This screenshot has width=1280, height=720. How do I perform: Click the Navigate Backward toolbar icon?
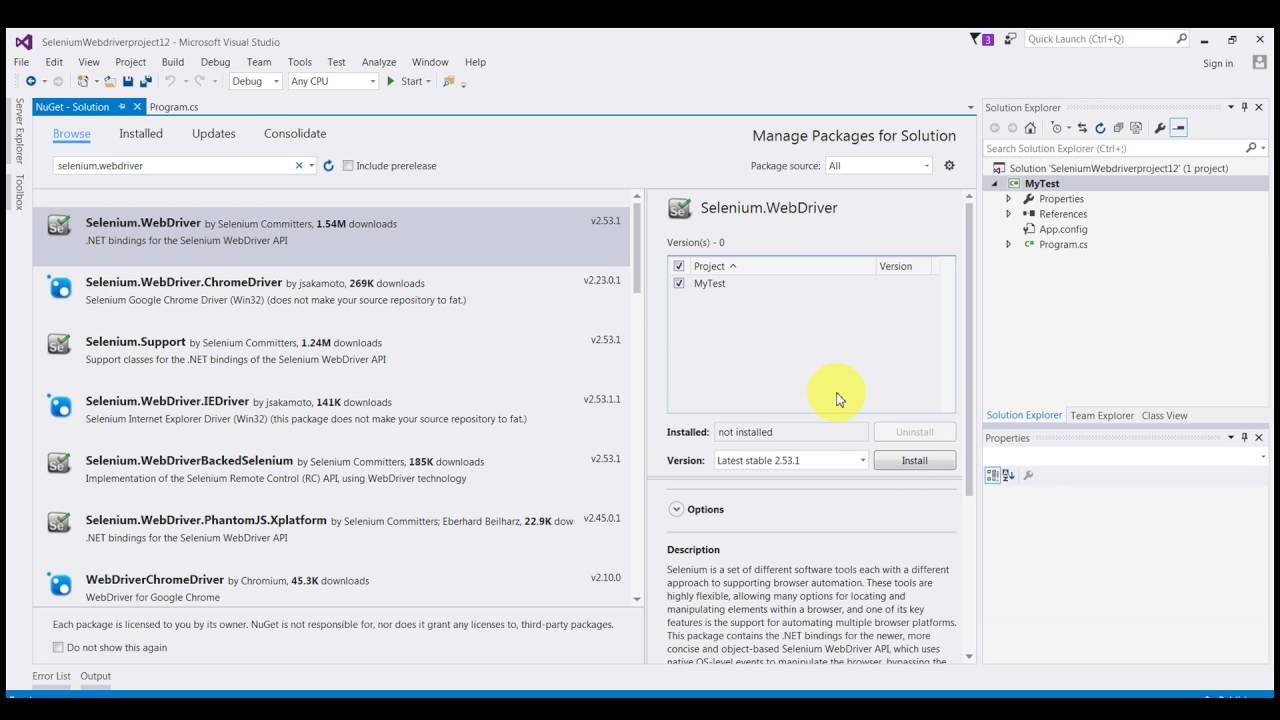(x=31, y=81)
